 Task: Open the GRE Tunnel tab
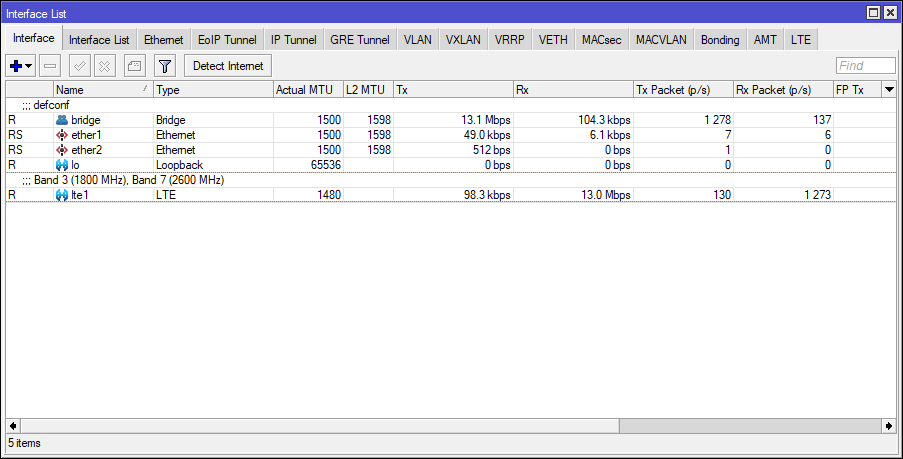(360, 40)
